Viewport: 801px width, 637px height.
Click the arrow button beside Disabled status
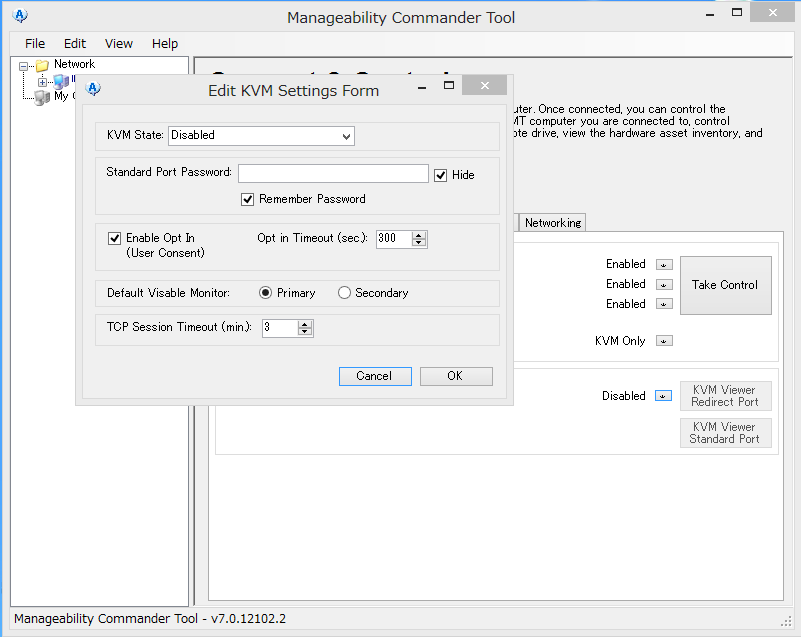click(x=663, y=396)
